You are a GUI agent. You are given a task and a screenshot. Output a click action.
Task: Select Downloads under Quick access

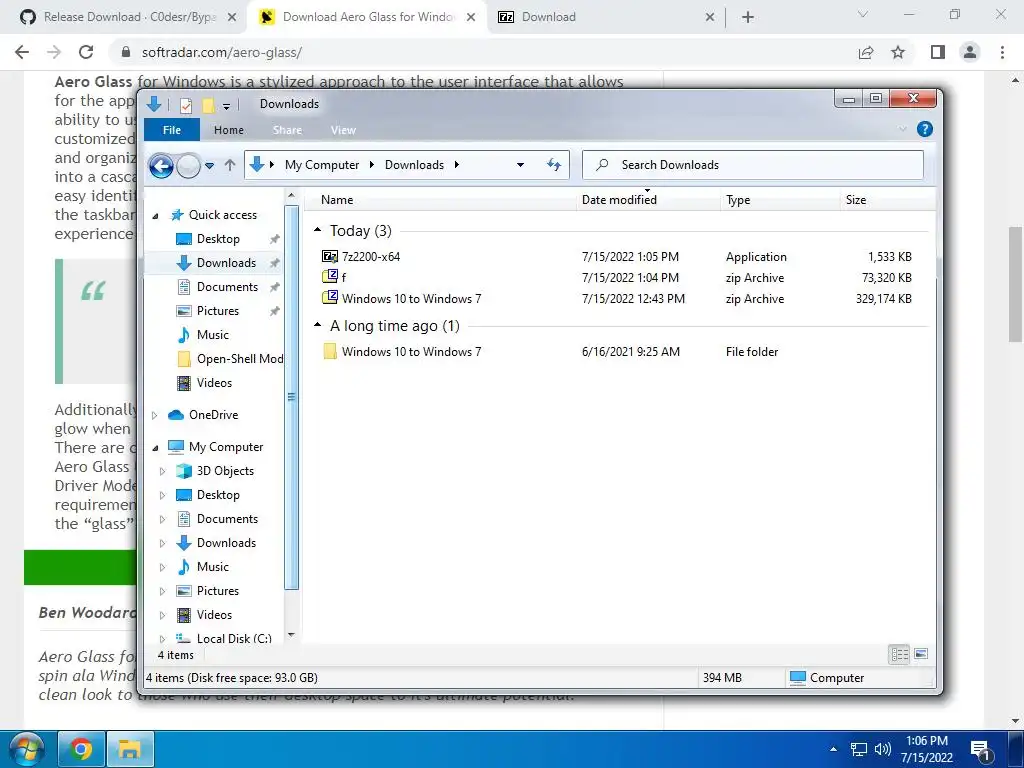tap(226, 263)
